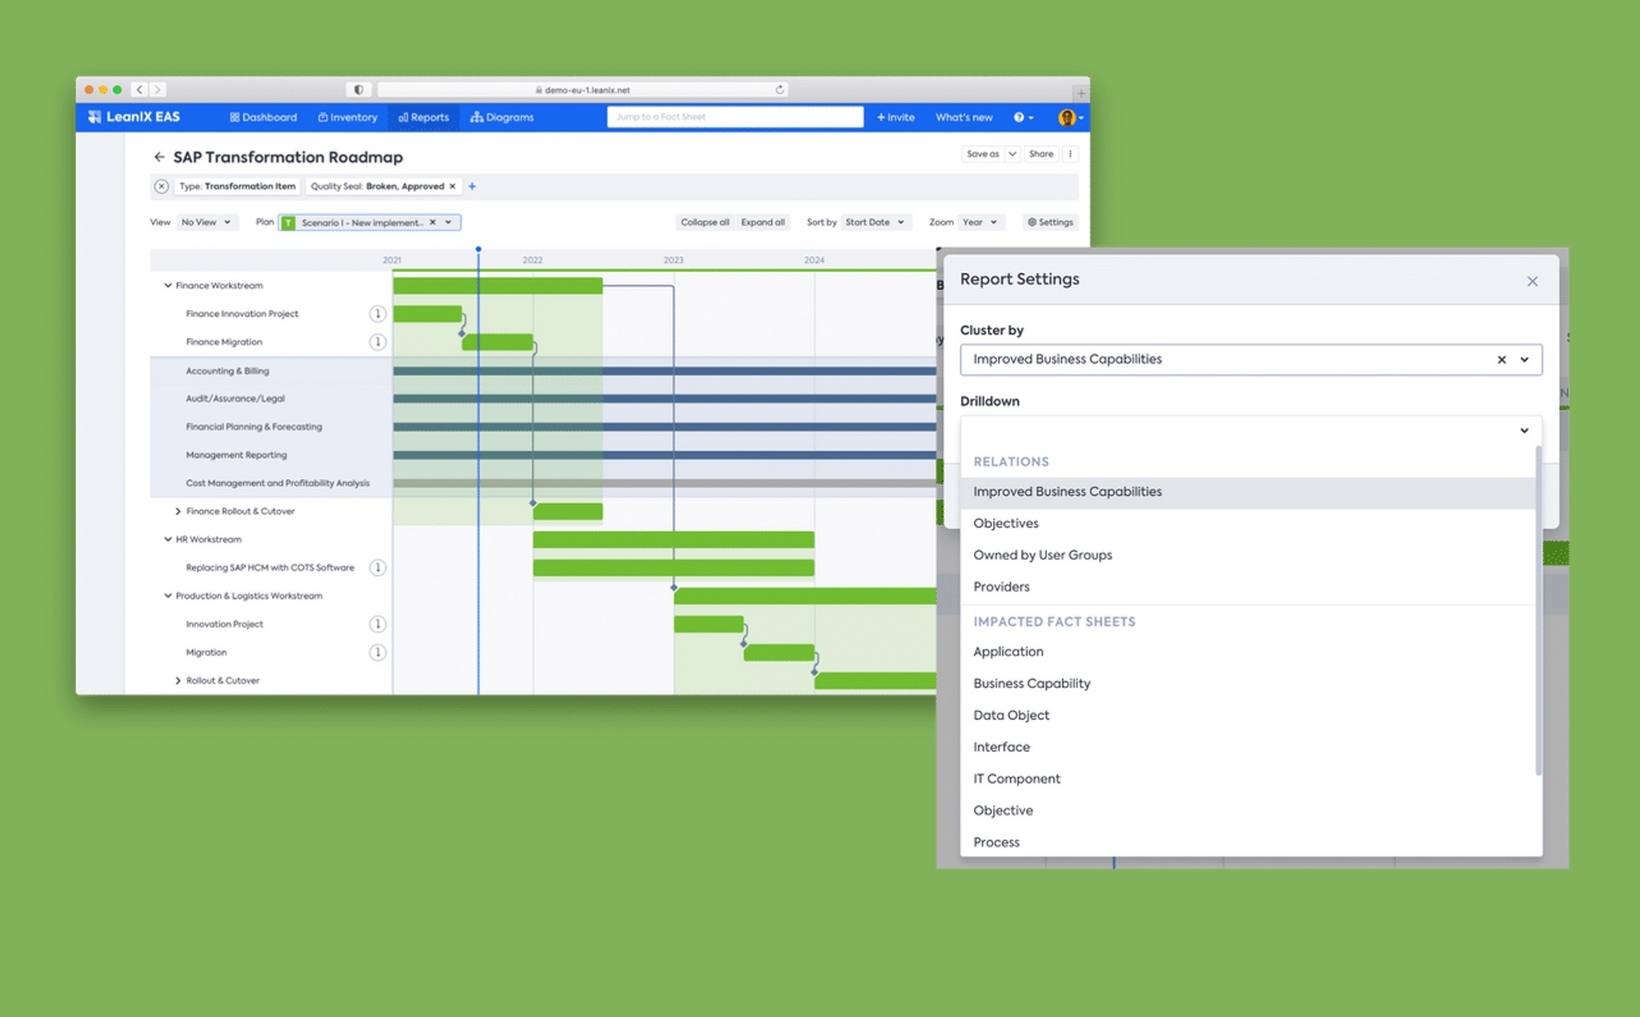The width and height of the screenshot is (1640, 1017).
Task: Click the Type: Transformation Item filter chip
Action: (237, 186)
